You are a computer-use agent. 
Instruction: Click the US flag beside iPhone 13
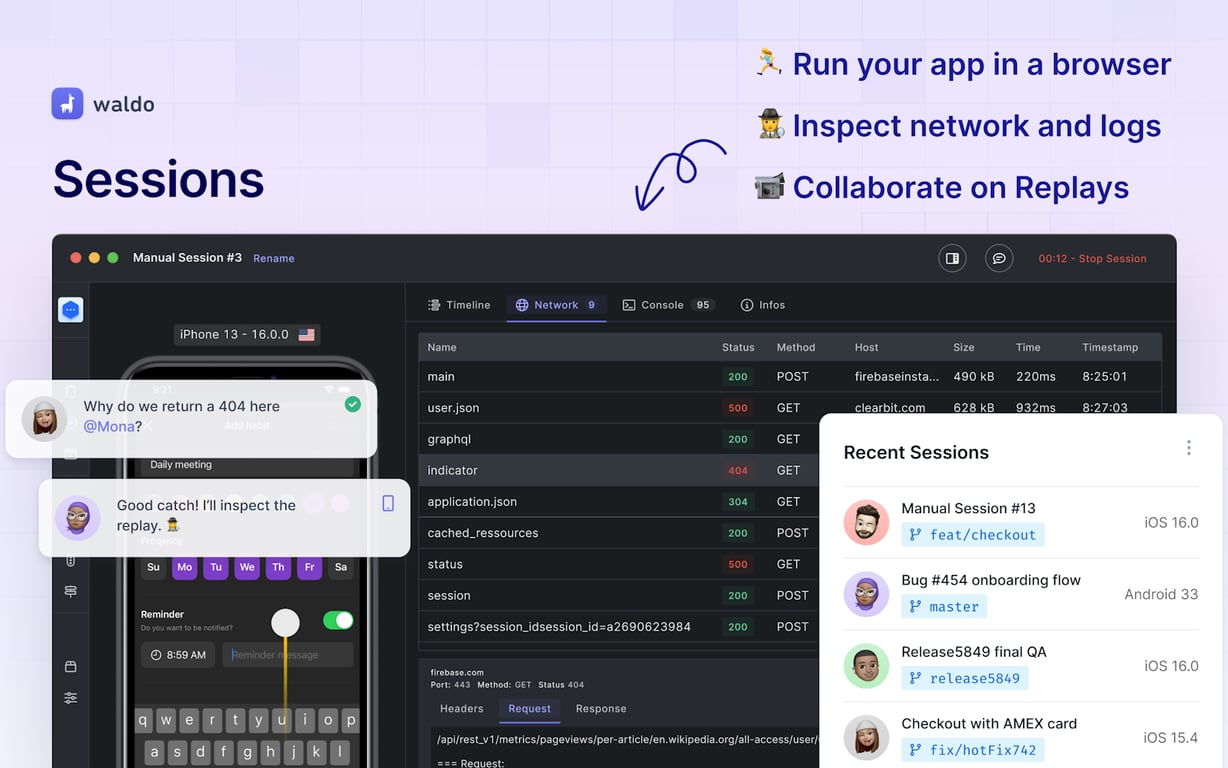tap(306, 335)
